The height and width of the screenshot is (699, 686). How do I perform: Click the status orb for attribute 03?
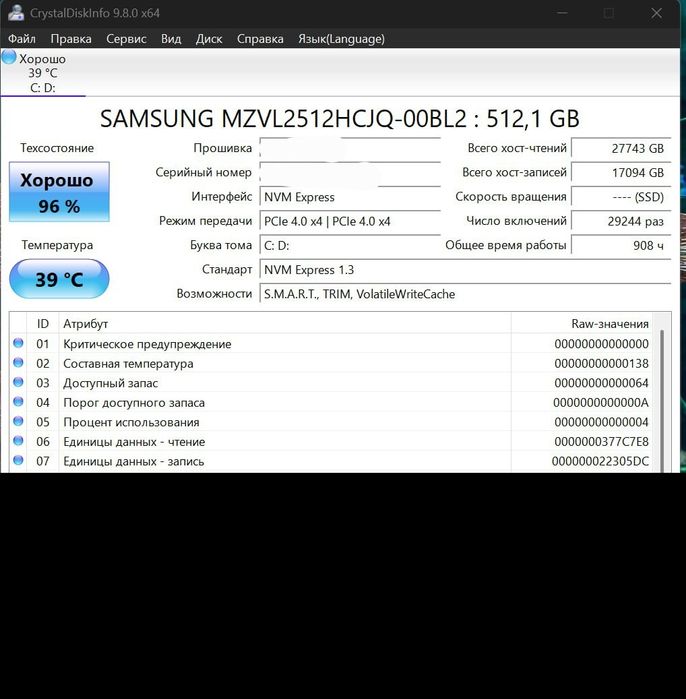click(x=18, y=382)
